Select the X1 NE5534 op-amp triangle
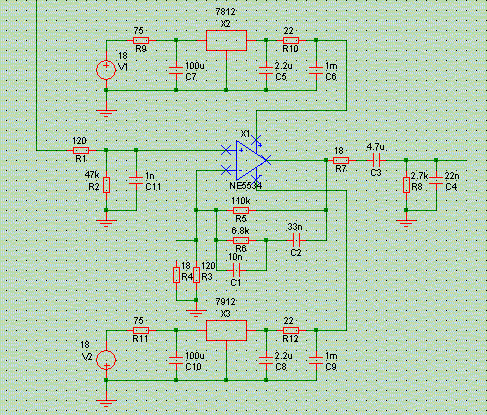 coord(251,161)
